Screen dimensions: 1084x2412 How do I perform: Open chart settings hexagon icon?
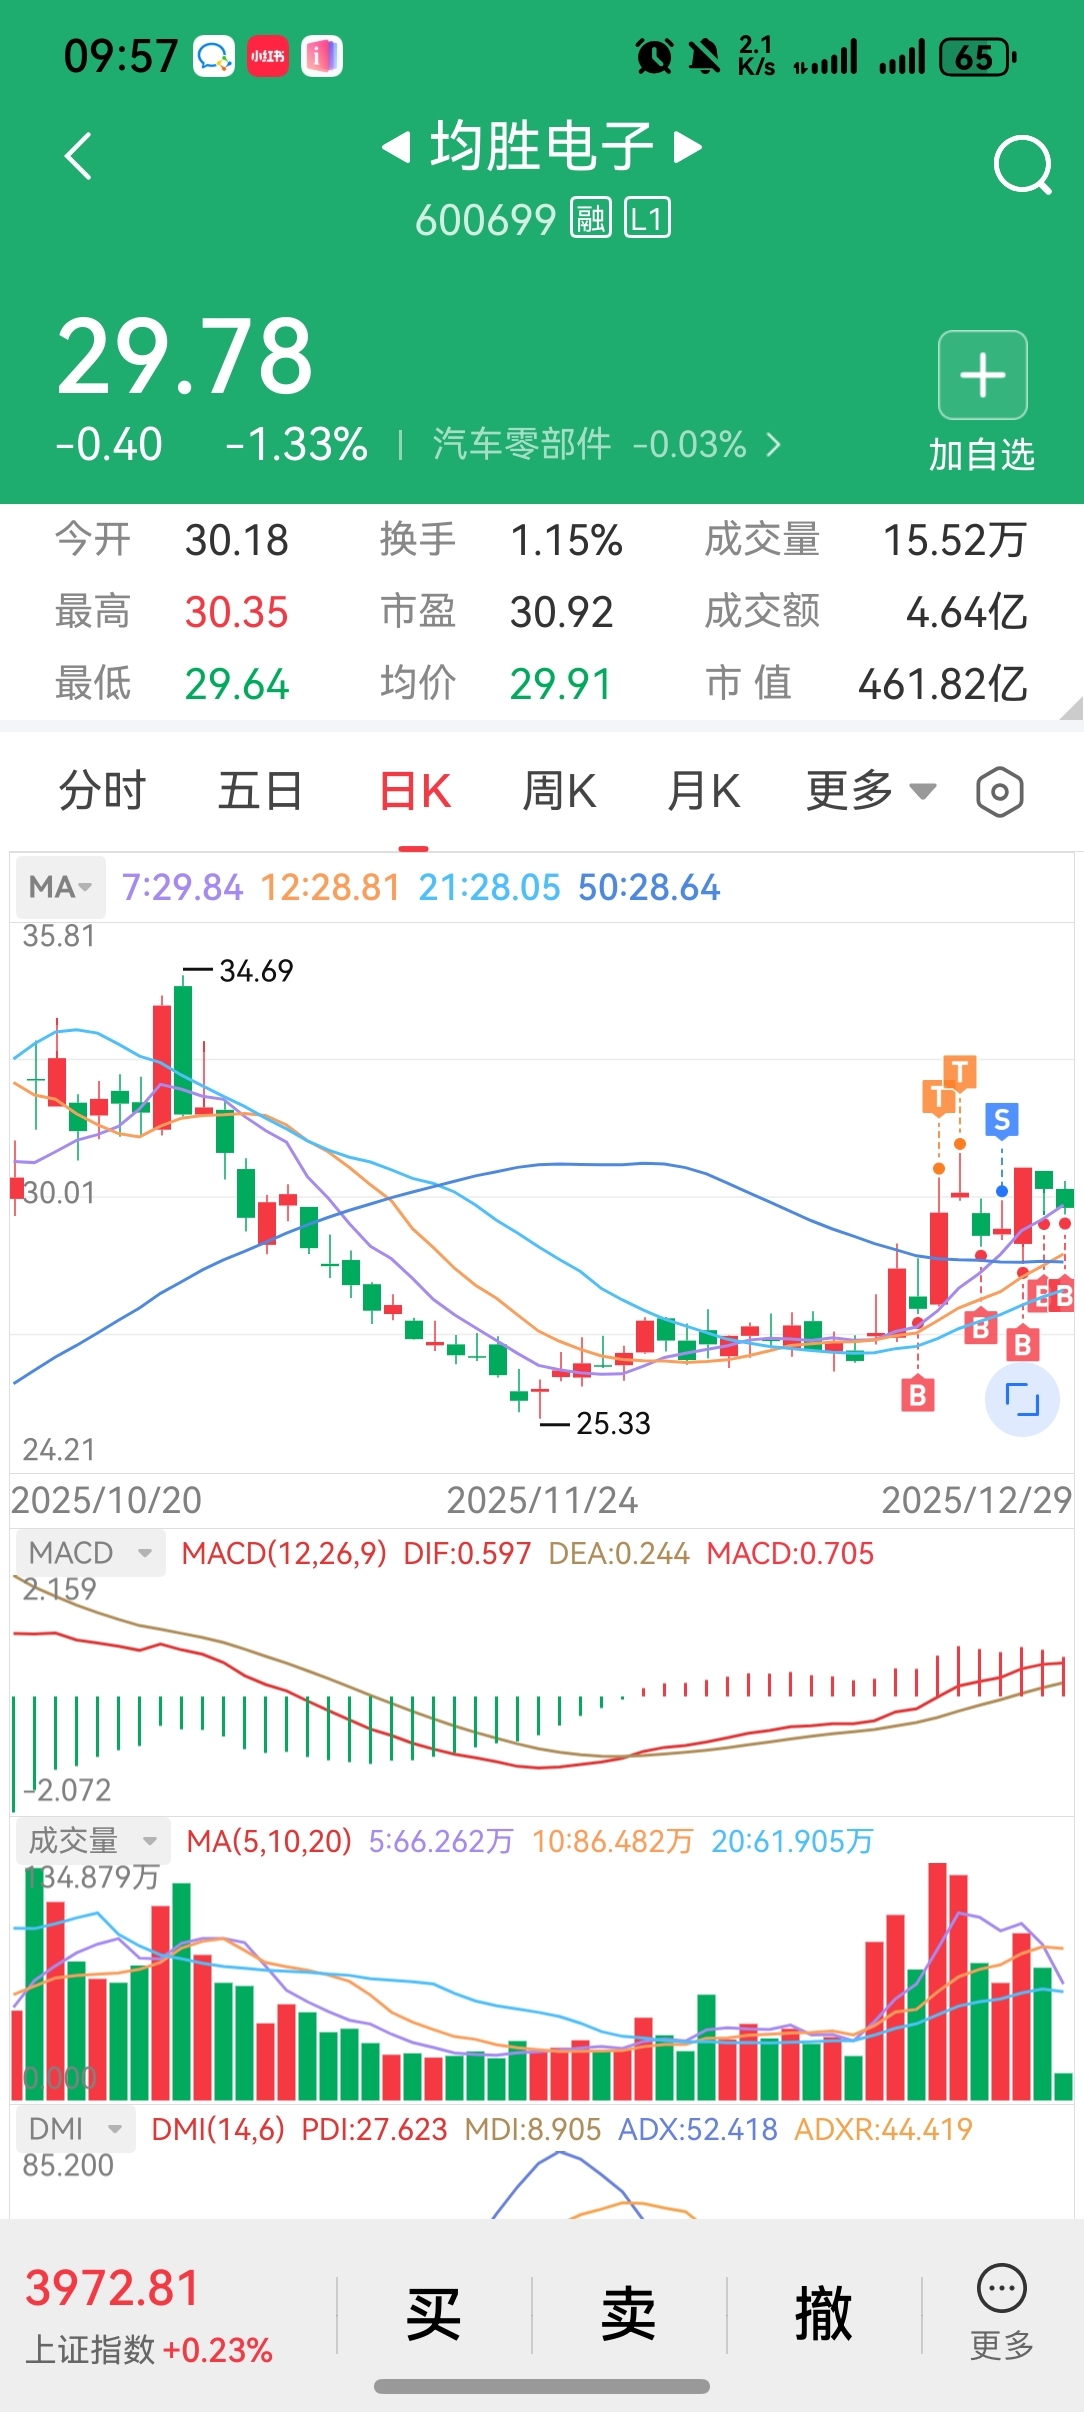coord(999,792)
